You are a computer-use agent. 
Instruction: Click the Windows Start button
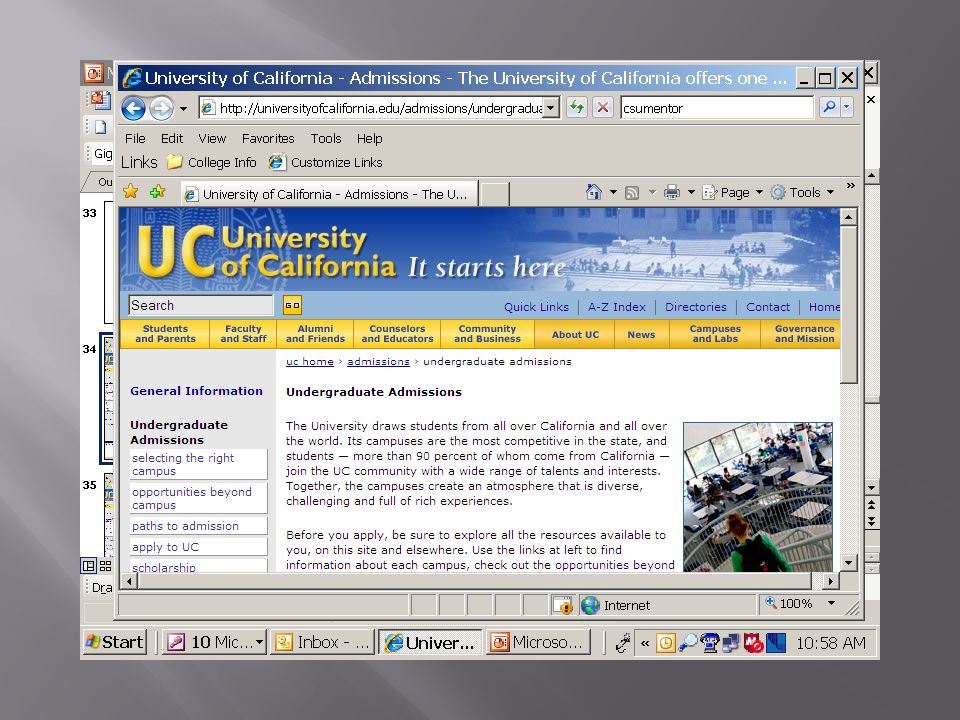[115, 642]
